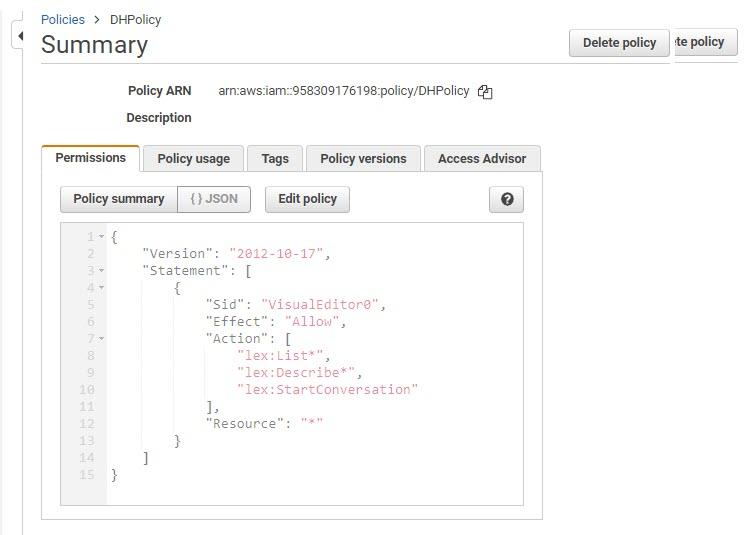Toggle the JSON view button
The image size is (745, 535).
(214, 199)
